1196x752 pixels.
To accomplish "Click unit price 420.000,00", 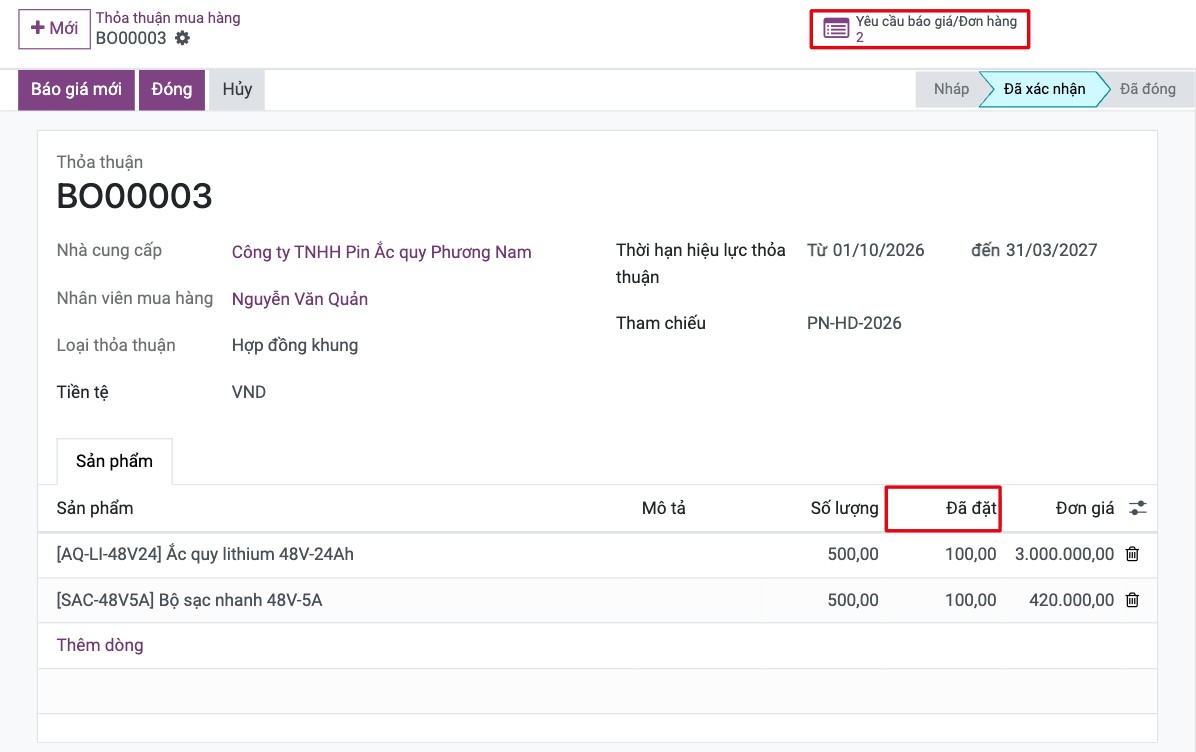I will point(1072,600).
